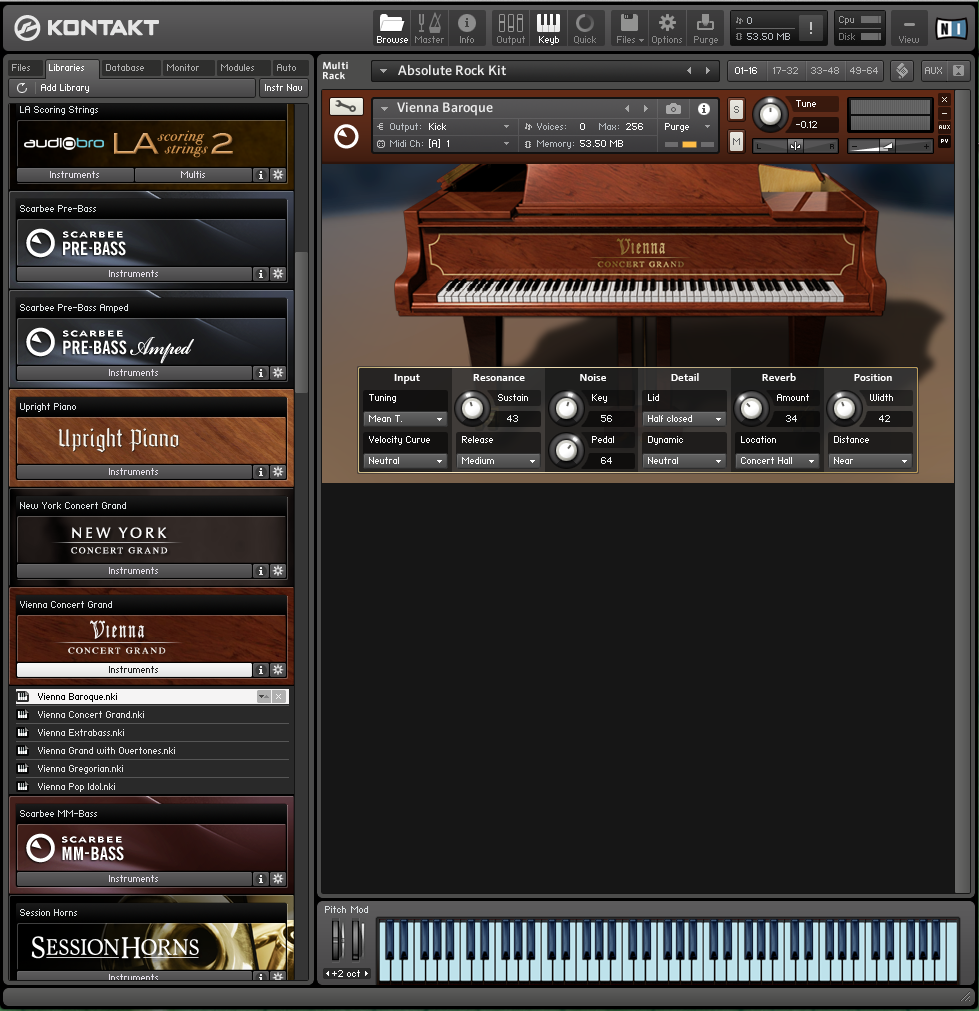The image size is (979, 1011).
Task: Open info for Scarbee MM-Bass library
Action: 261,879
